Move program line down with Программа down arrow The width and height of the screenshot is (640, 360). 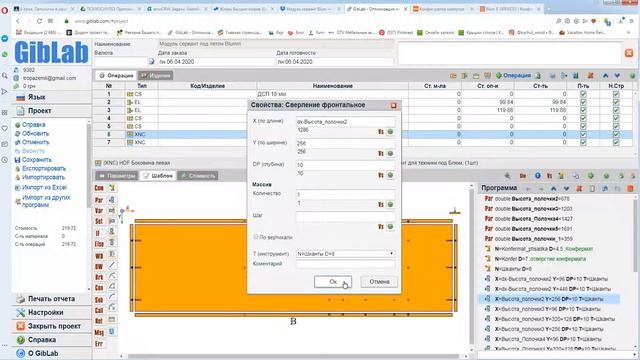click(x=567, y=188)
